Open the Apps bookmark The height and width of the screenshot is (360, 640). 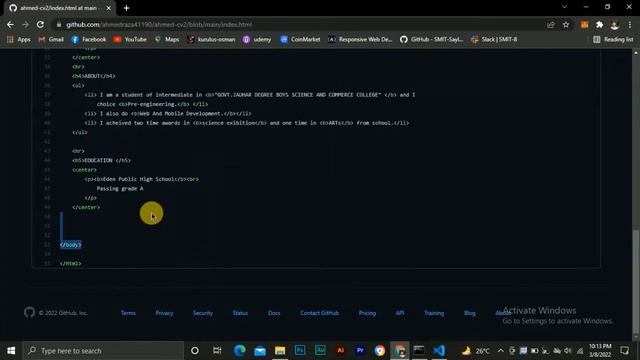[19, 40]
